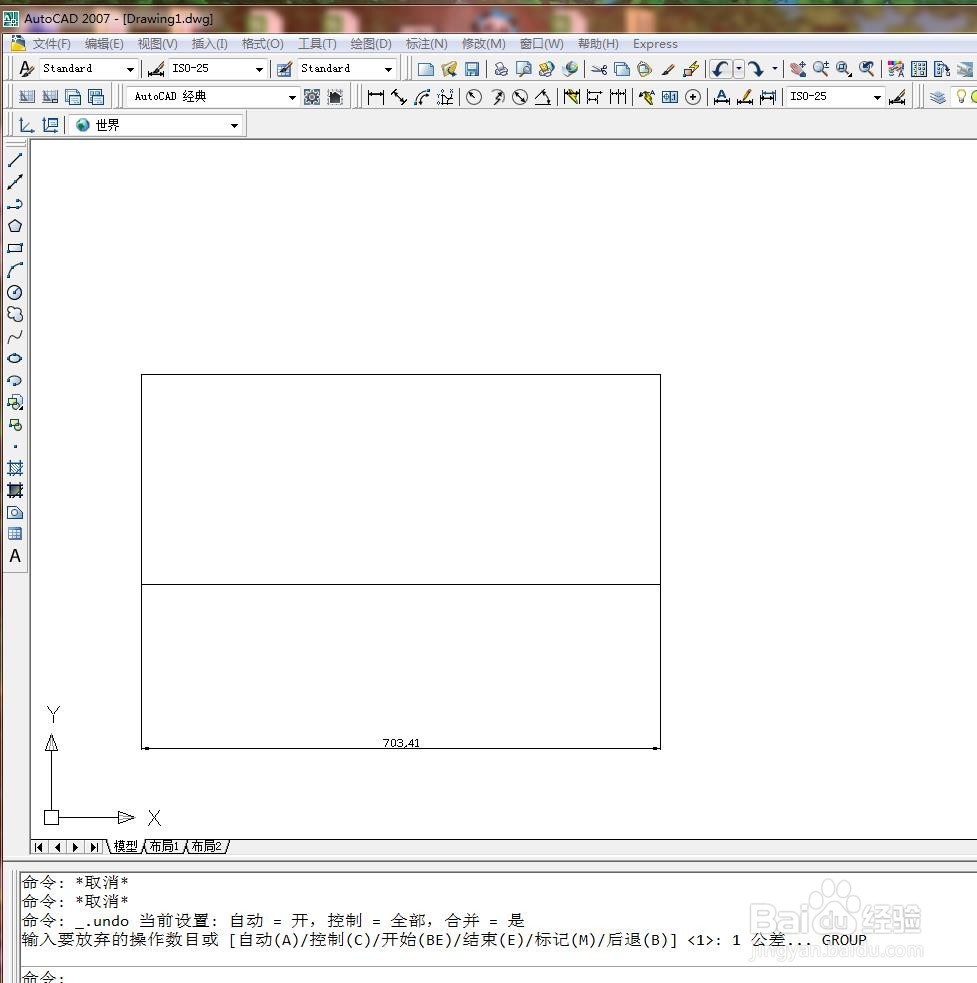Click the 703,41 dimension text
Image resolution: width=977 pixels, height=983 pixels.
pos(401,743)
